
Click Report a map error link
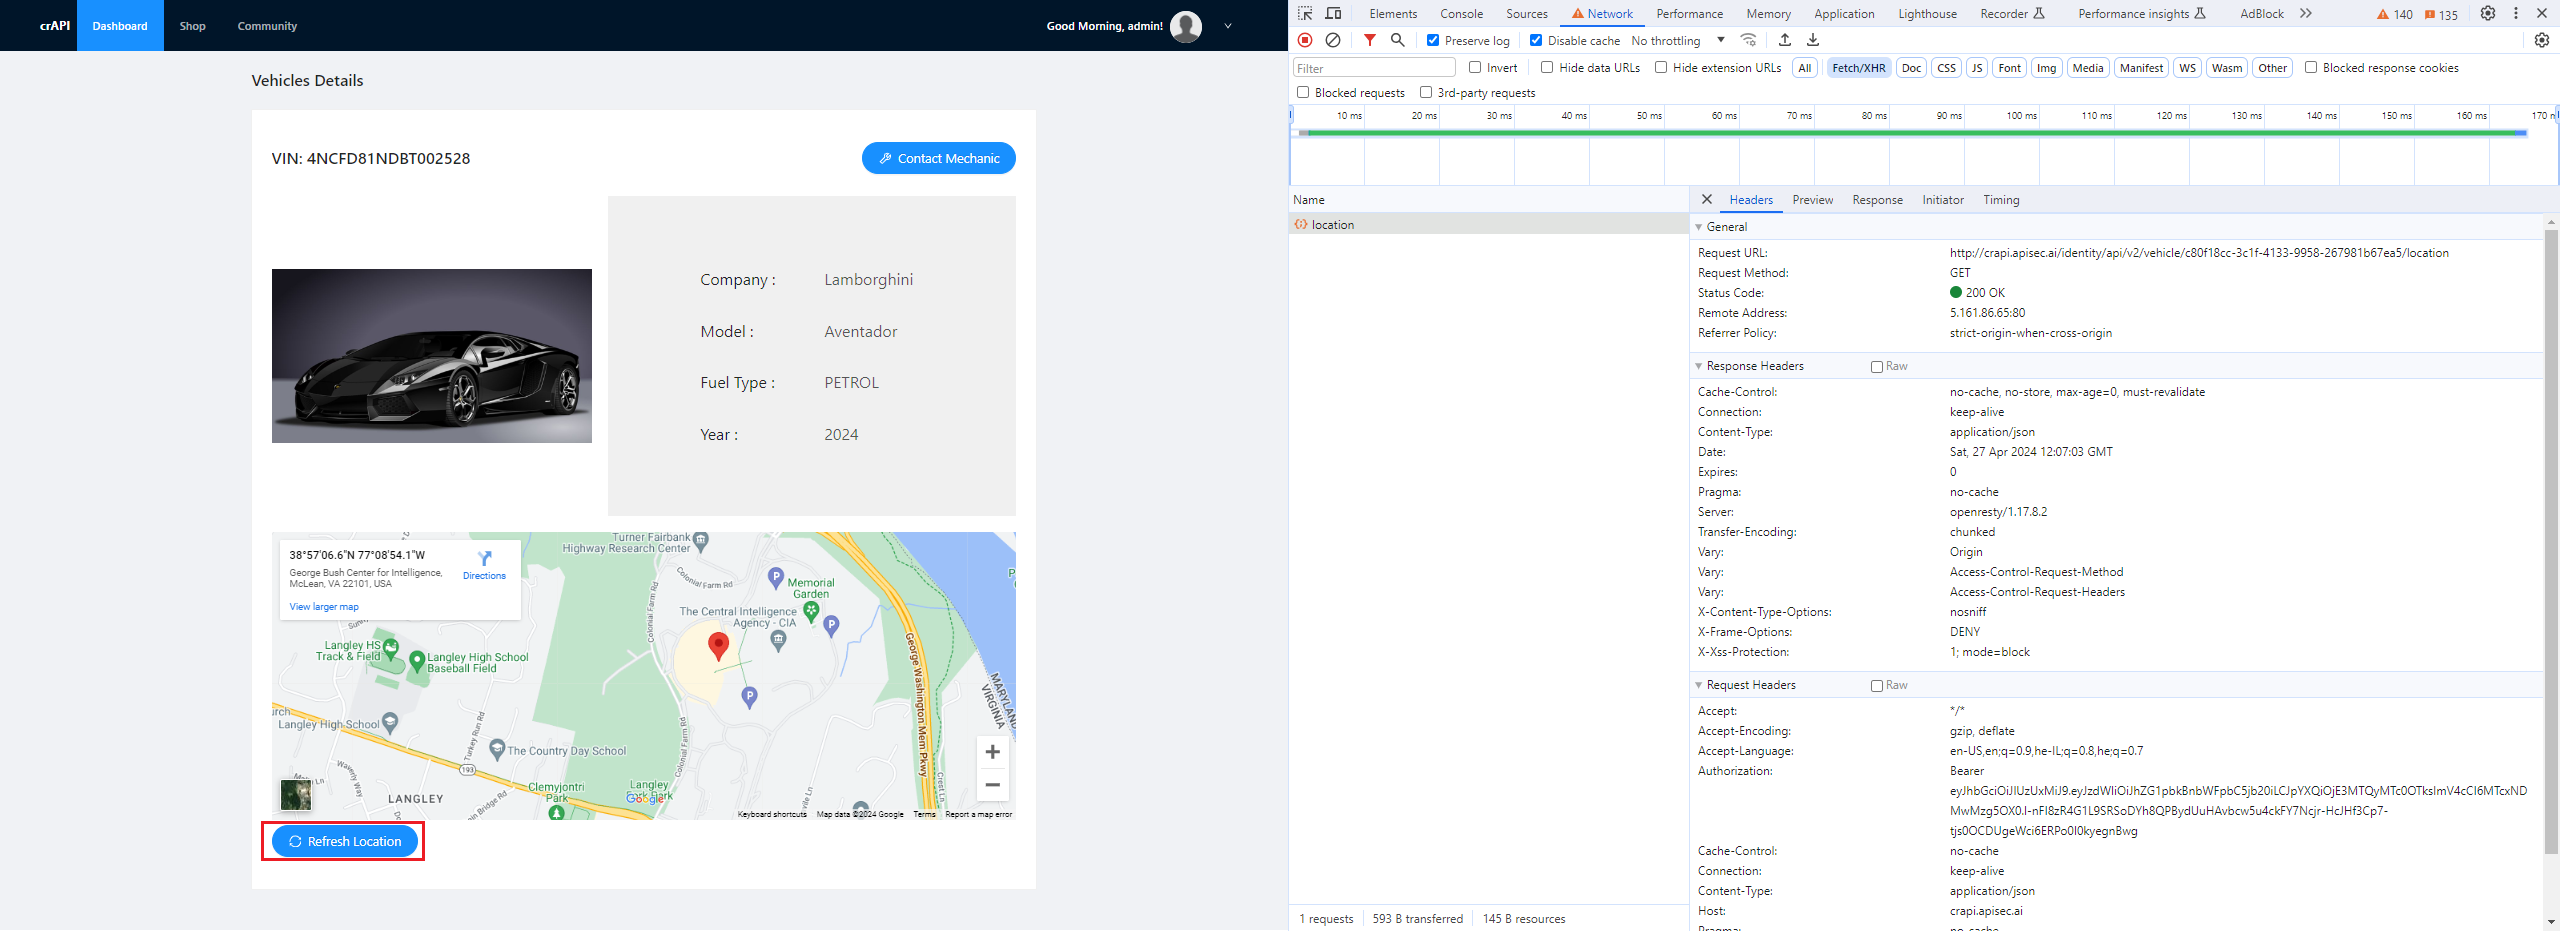coord(979,814)
